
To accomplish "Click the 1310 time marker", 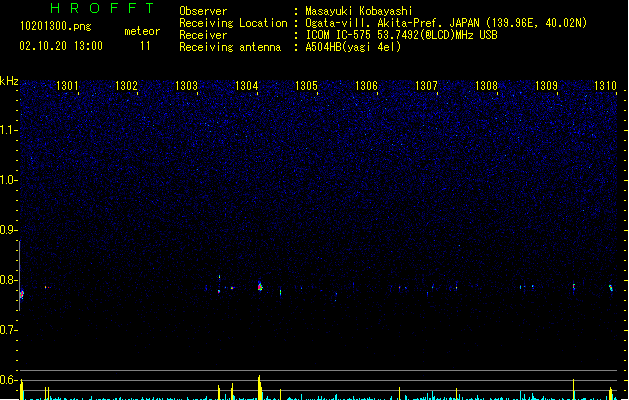I will coord(605,86).
